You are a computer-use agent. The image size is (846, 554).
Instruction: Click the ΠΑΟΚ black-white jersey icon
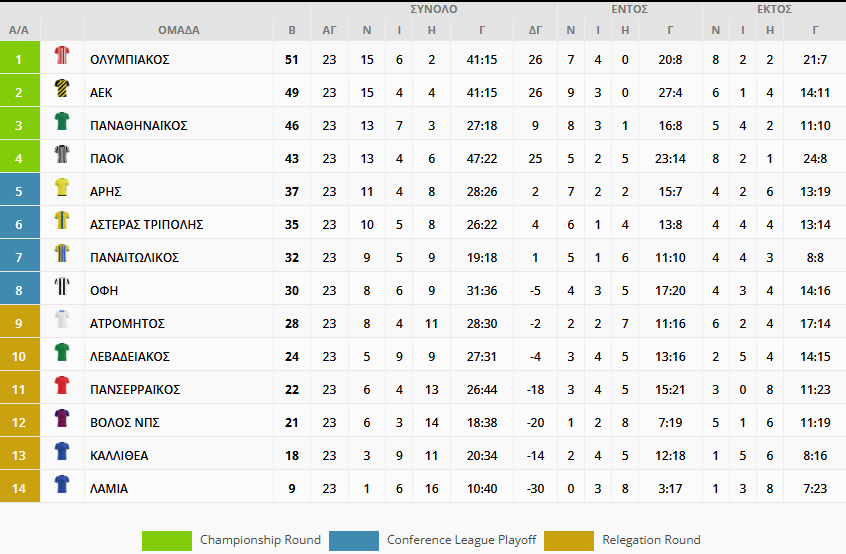62,154
